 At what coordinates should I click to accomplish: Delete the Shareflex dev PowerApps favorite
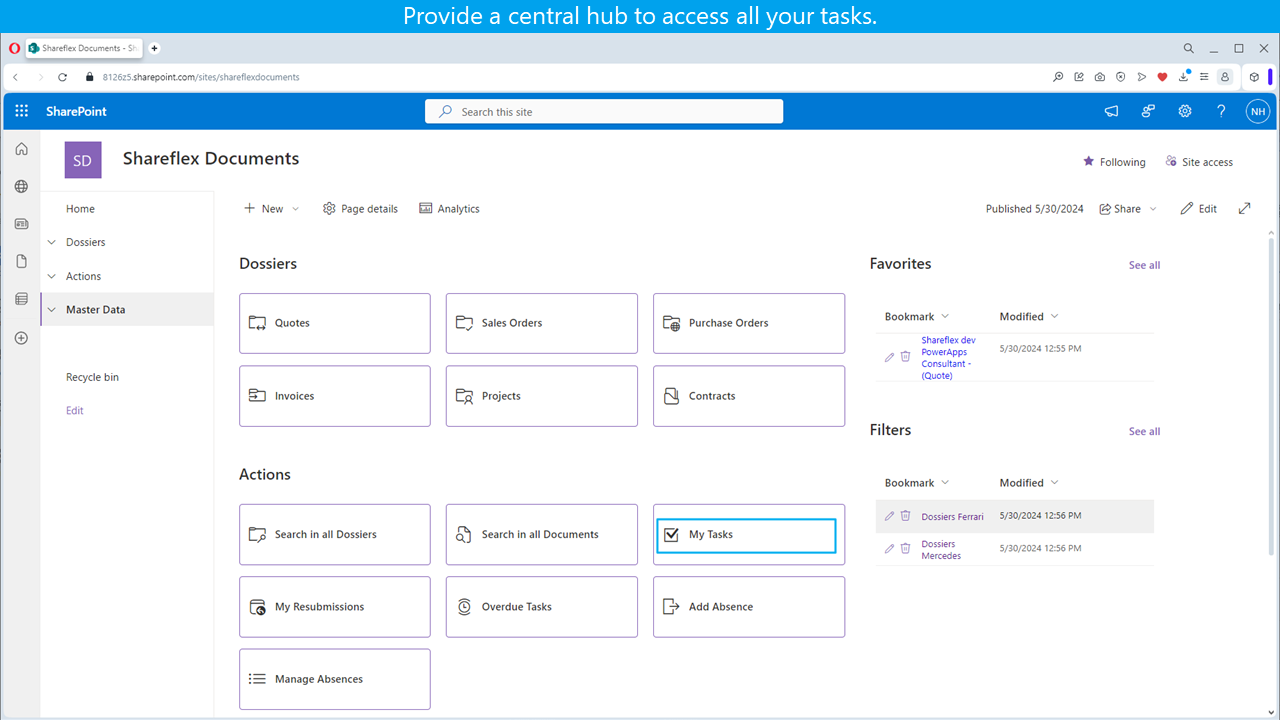905,357
